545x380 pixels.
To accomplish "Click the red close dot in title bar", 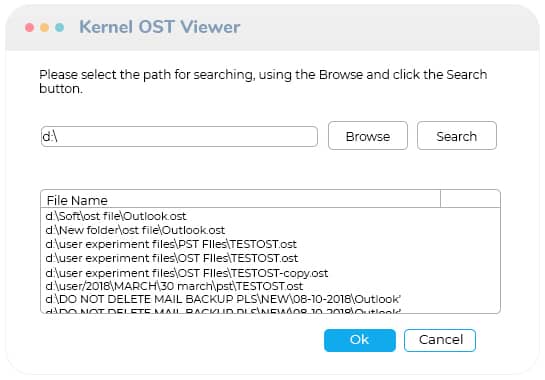I will pos(30,27).
